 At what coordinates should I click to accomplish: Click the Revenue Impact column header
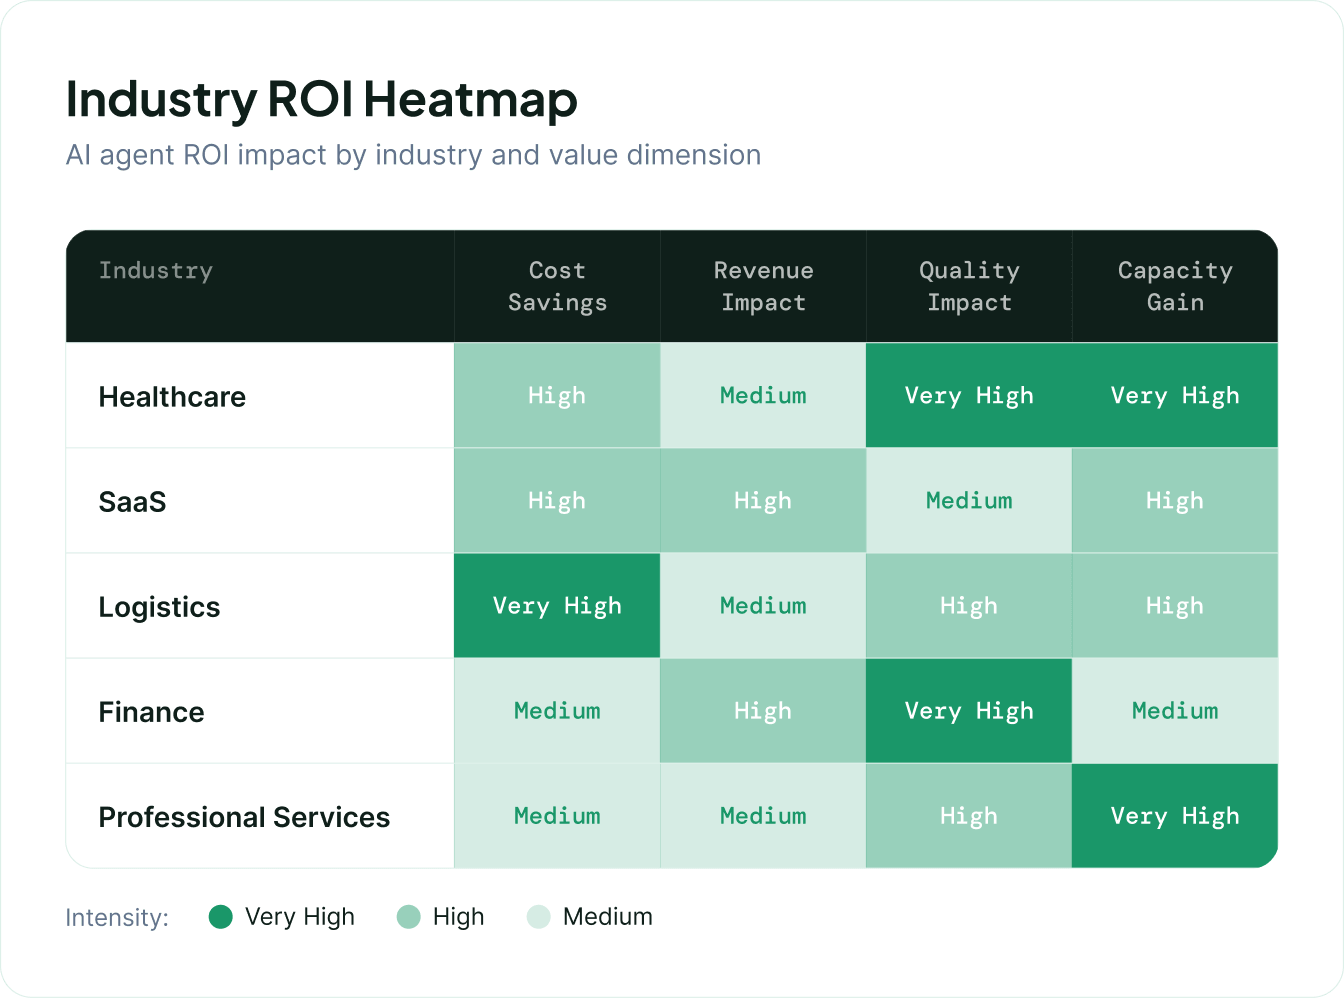point(763,286)
